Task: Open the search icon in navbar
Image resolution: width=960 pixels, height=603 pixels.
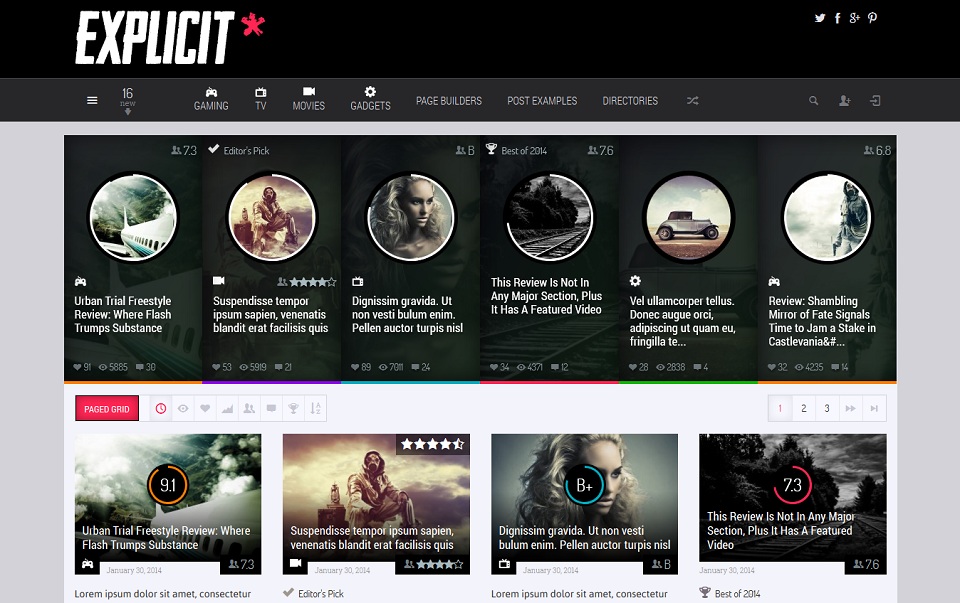Action: 814,100
